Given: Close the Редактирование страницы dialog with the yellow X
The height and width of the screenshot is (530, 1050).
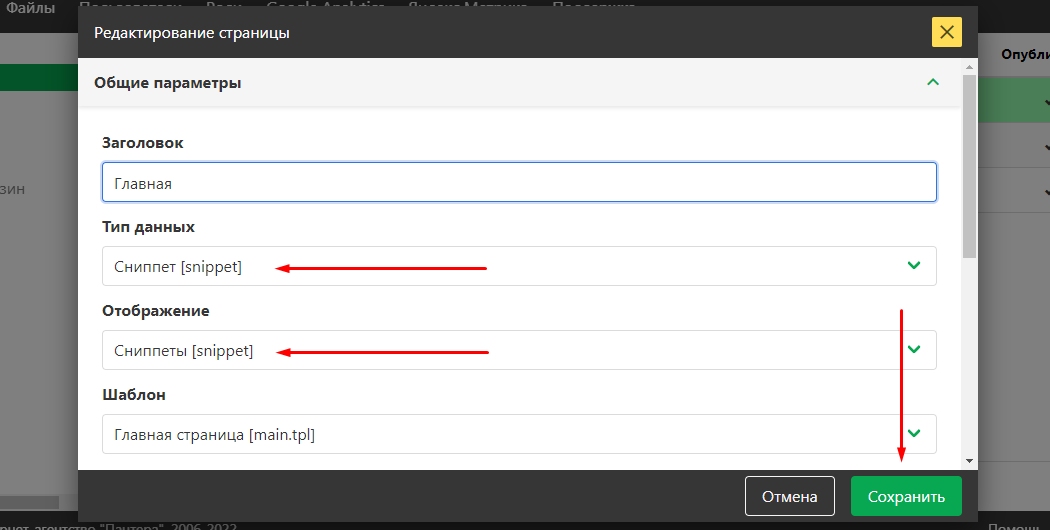Looking at the screenshot, I should 946,33.
